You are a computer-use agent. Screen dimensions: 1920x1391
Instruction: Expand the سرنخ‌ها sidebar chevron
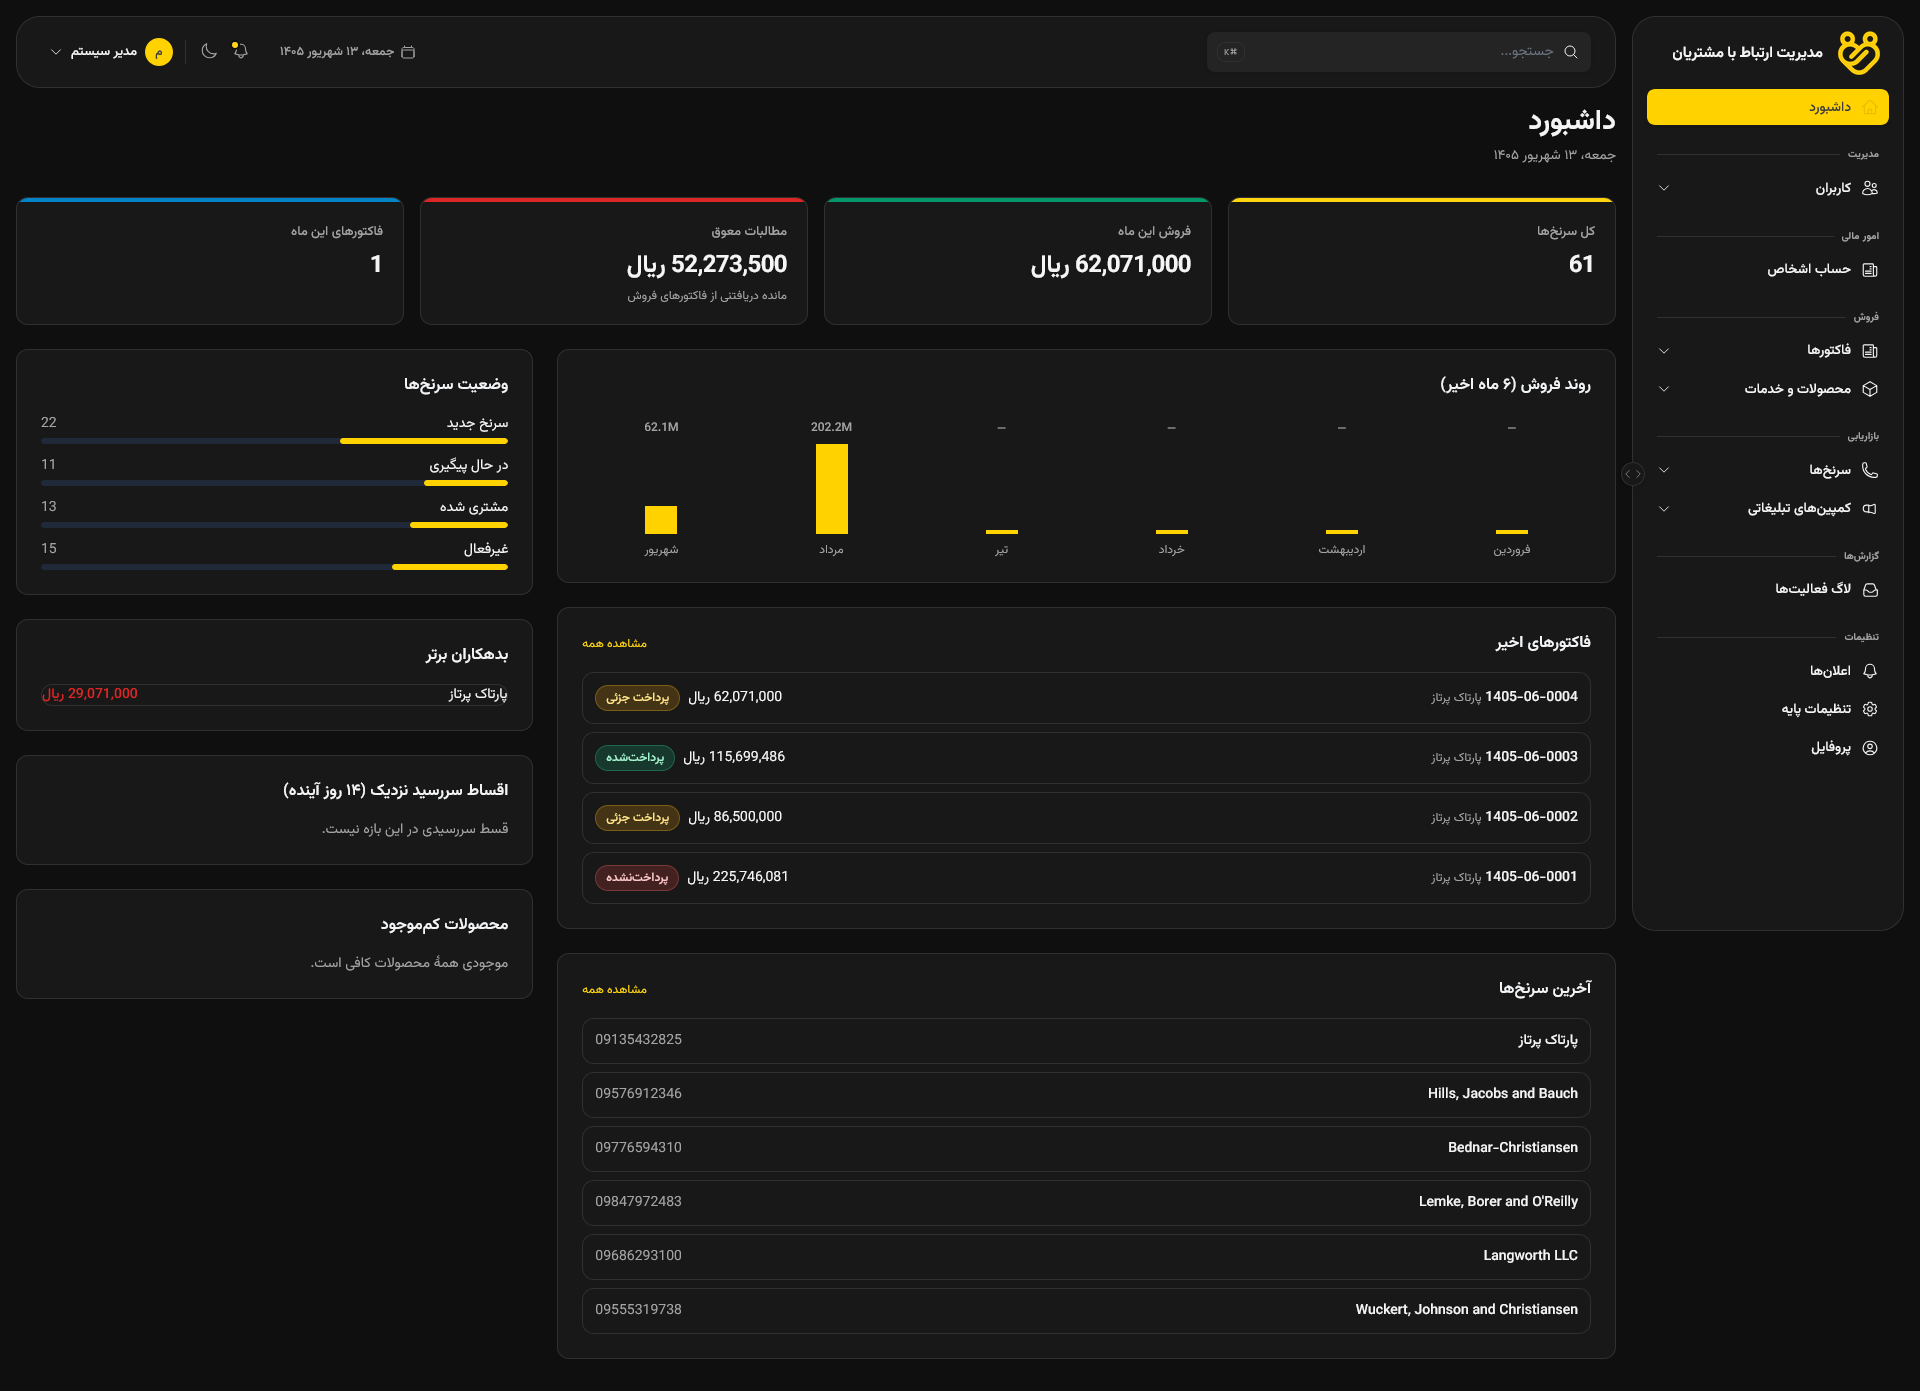1664,470
